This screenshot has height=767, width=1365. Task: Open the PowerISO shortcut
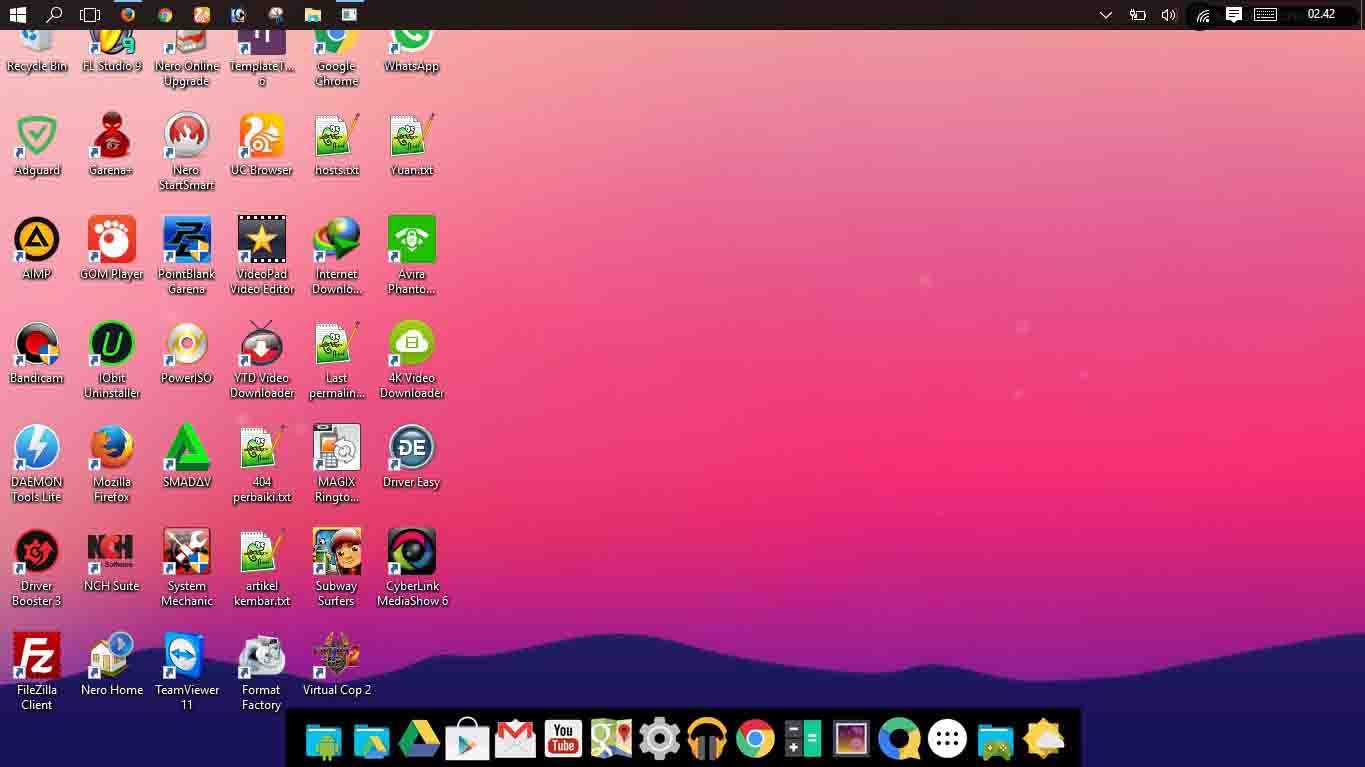point(186,353)
